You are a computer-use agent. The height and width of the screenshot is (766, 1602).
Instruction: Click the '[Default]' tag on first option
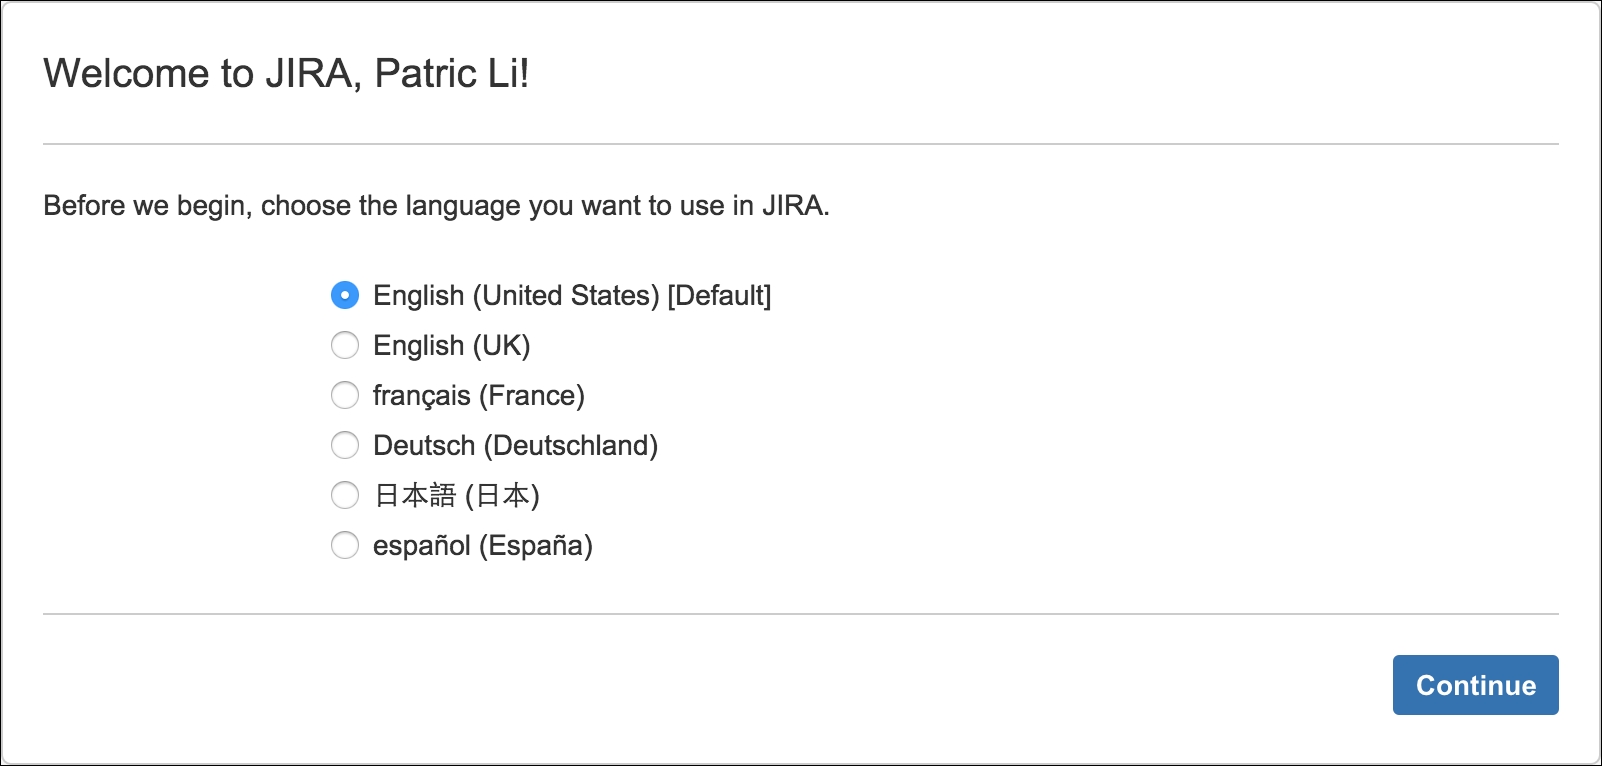719,295
